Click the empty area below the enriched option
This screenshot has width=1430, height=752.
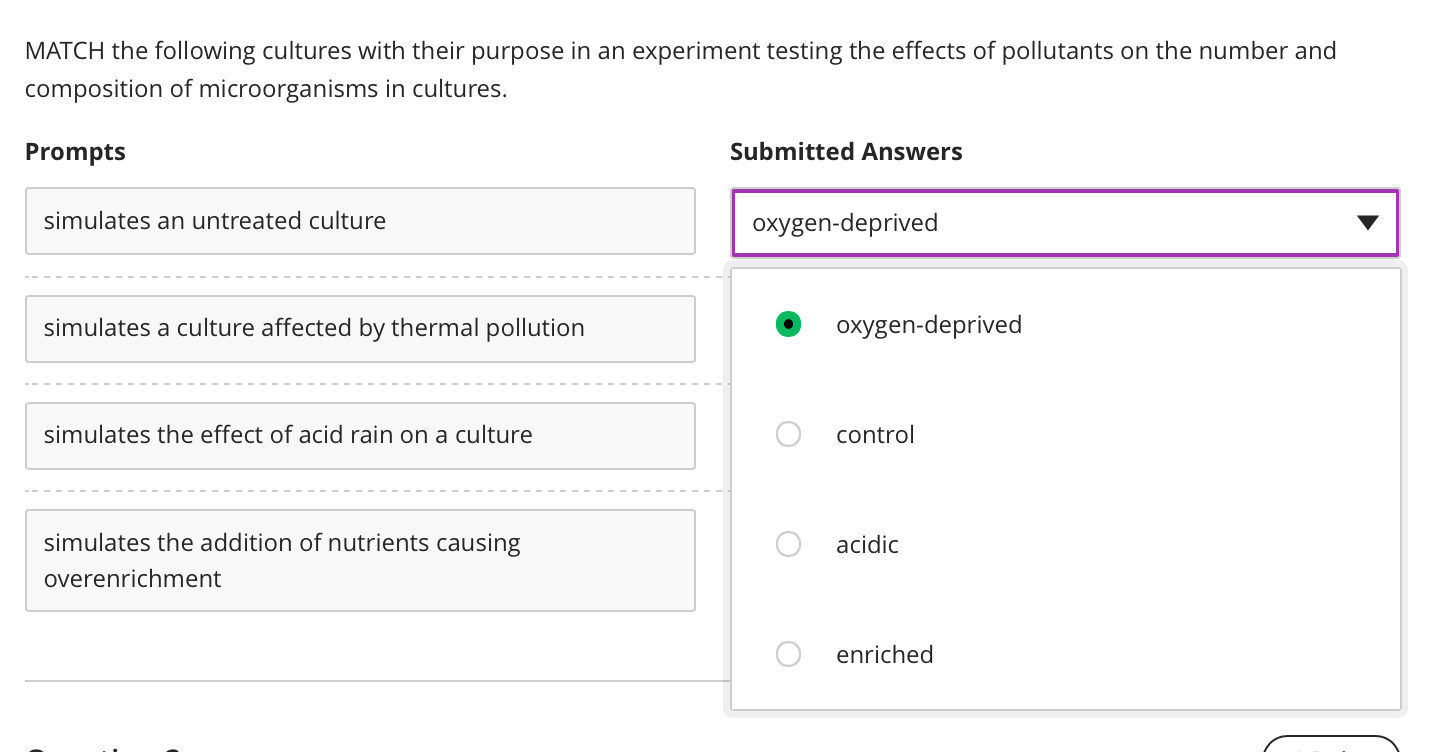(1065, 696)
